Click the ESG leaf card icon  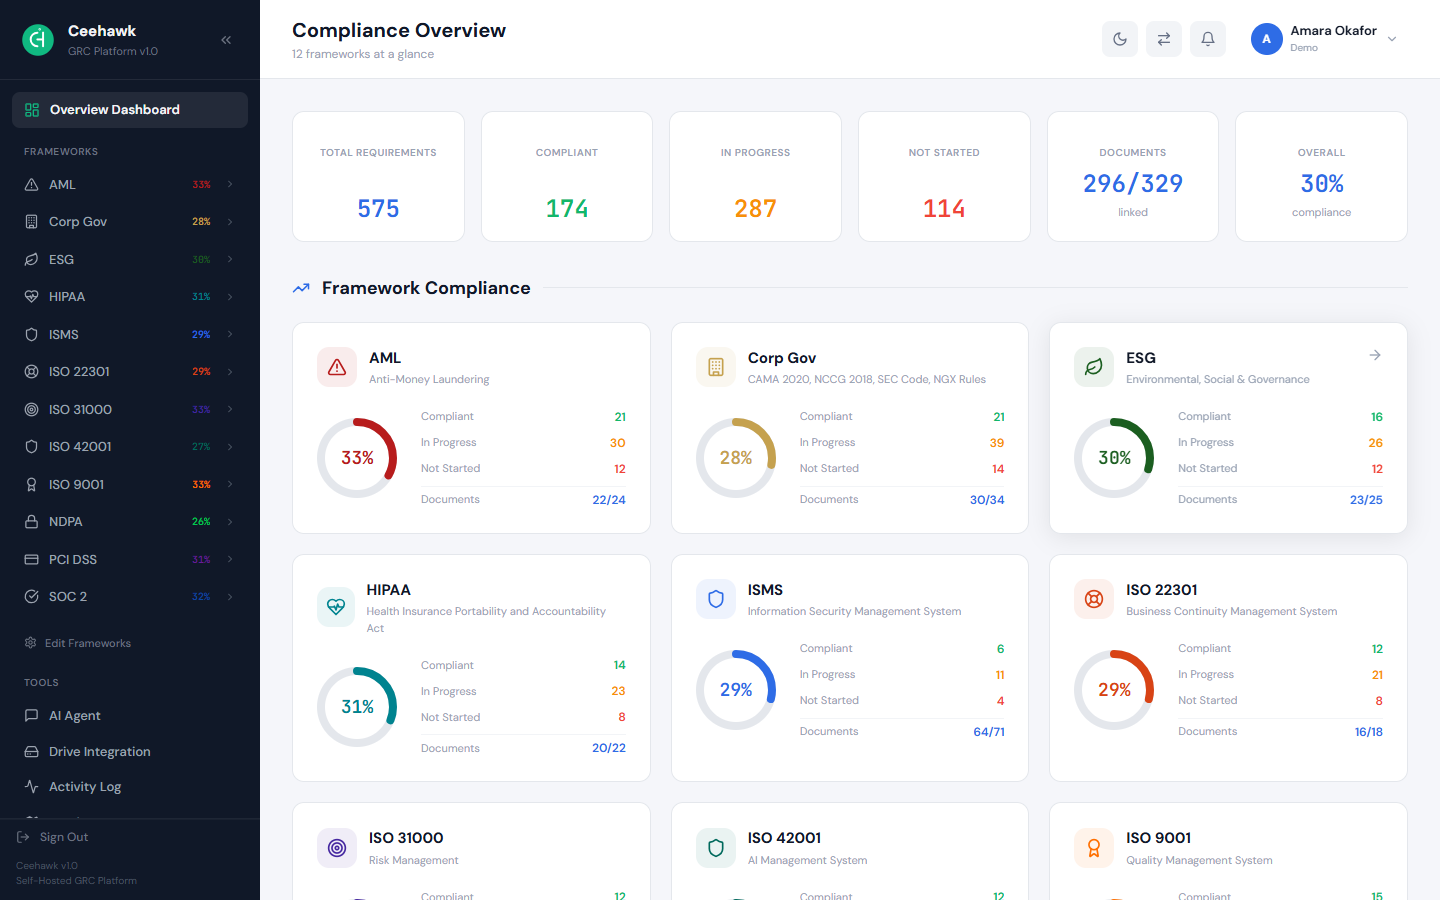pos(1094,367)
